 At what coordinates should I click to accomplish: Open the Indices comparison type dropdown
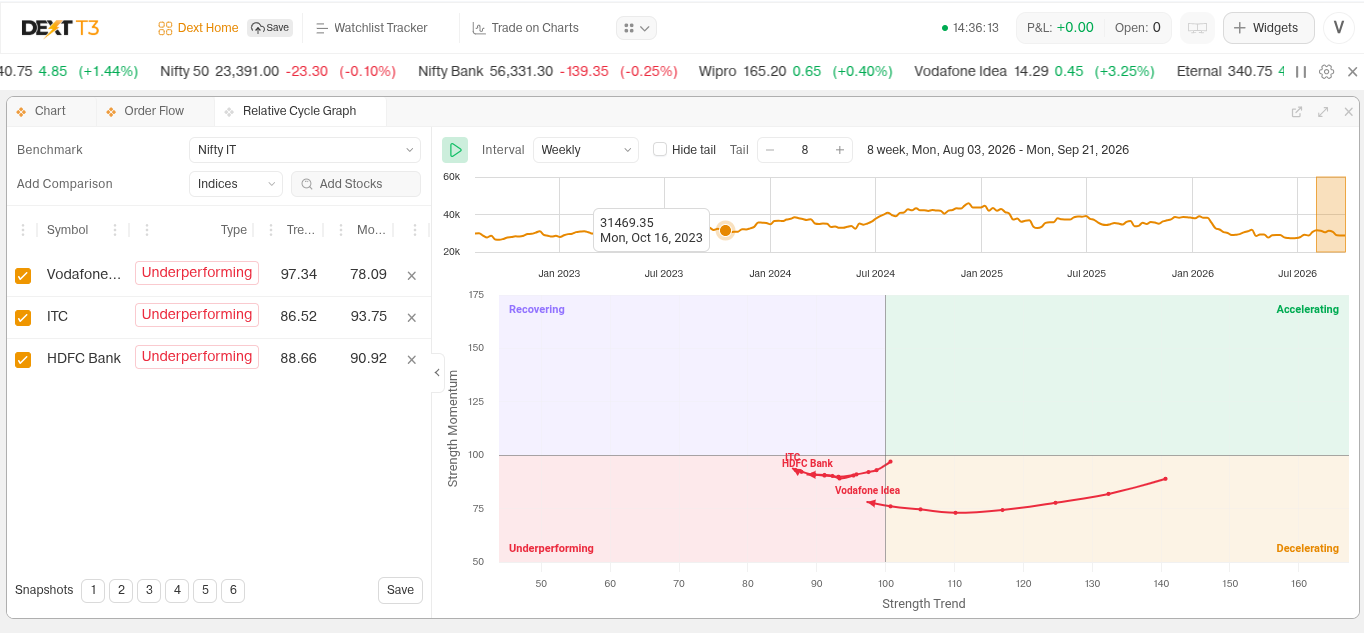pyautogui.click(x=236, y=184)
